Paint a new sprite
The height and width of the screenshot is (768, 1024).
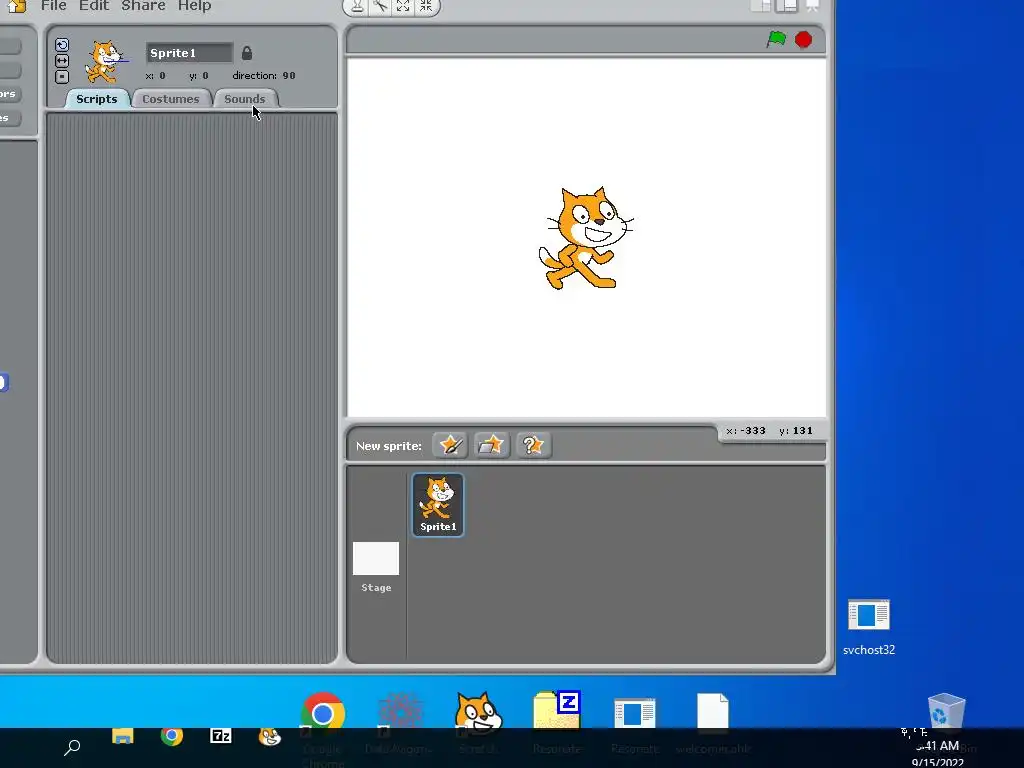pos(450,445)
